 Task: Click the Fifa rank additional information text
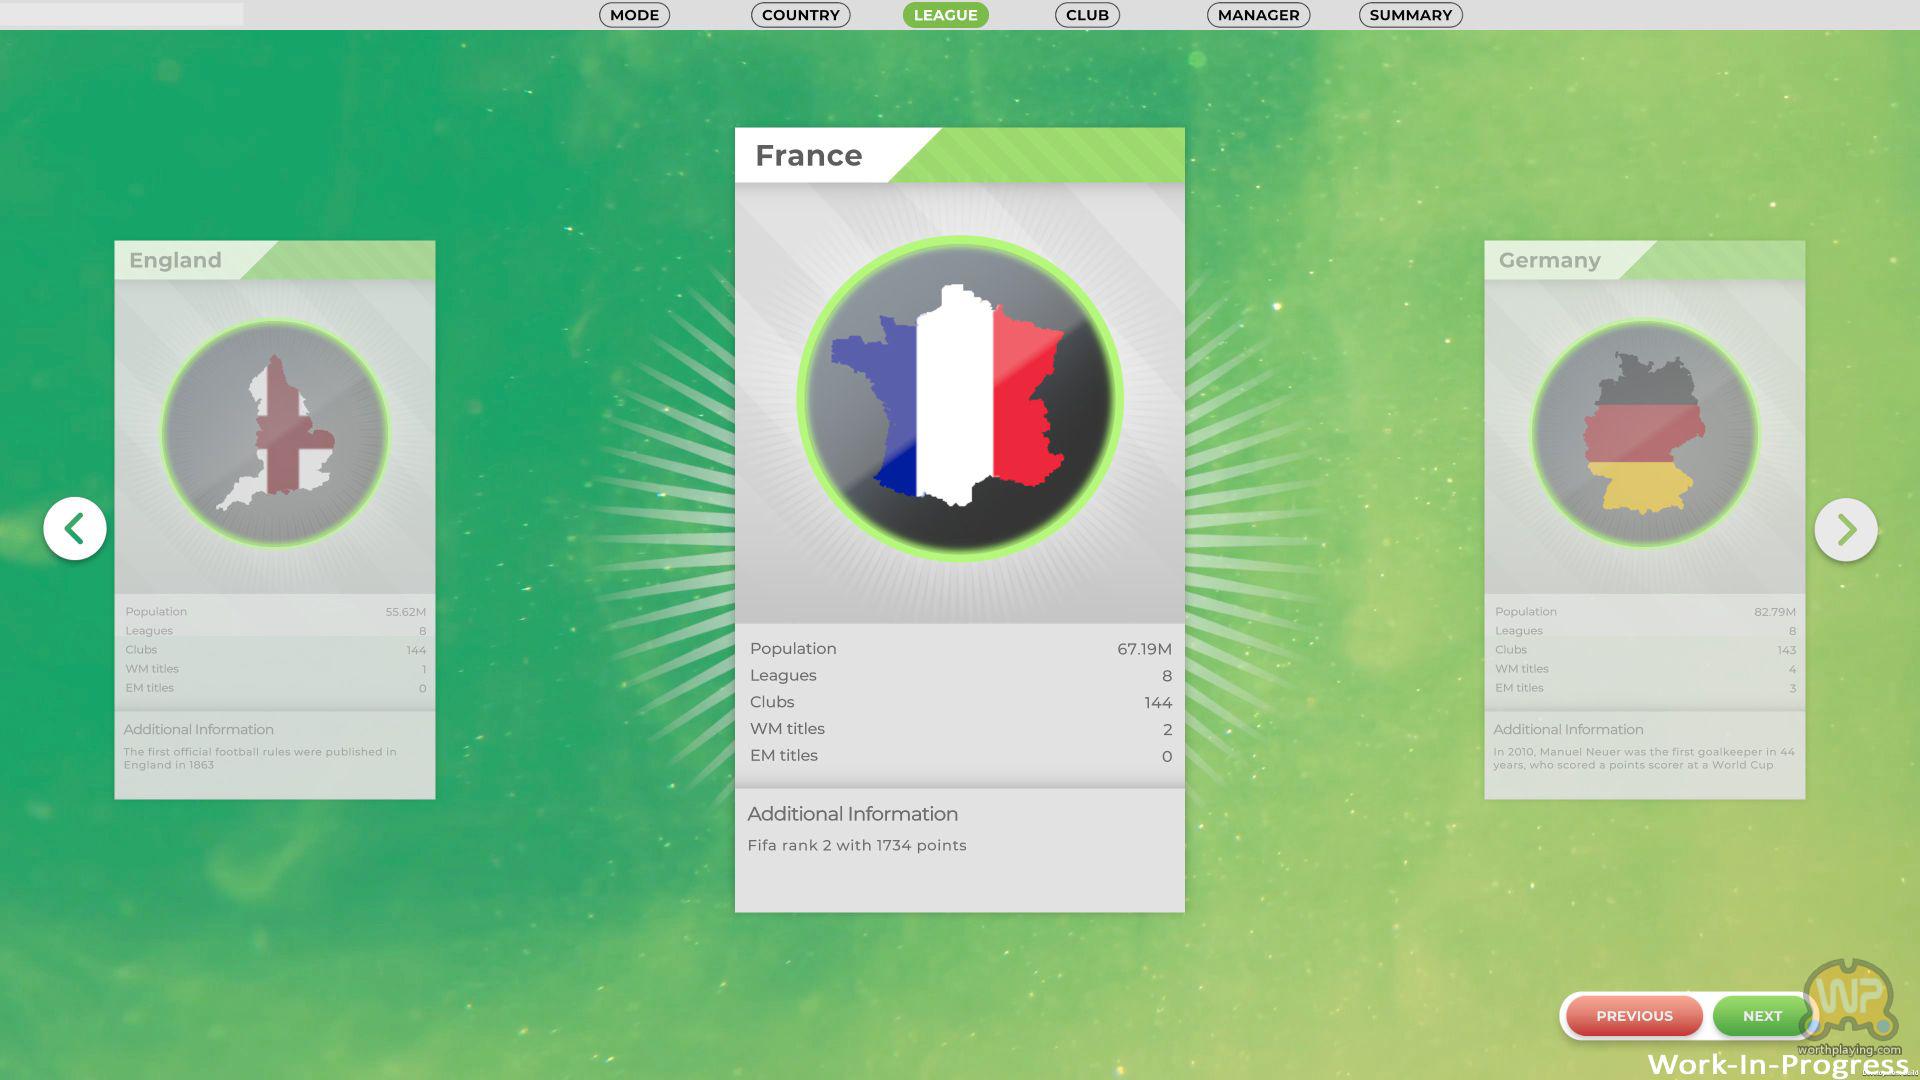(857, 845)
